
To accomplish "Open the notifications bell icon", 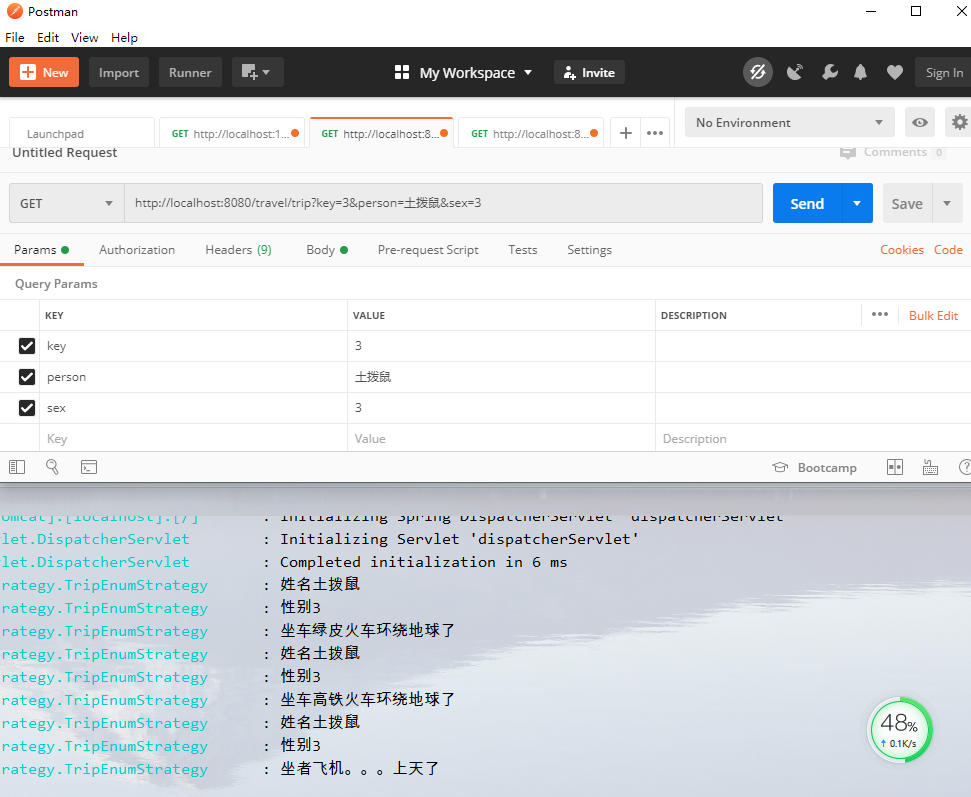I will coord(861,72).
